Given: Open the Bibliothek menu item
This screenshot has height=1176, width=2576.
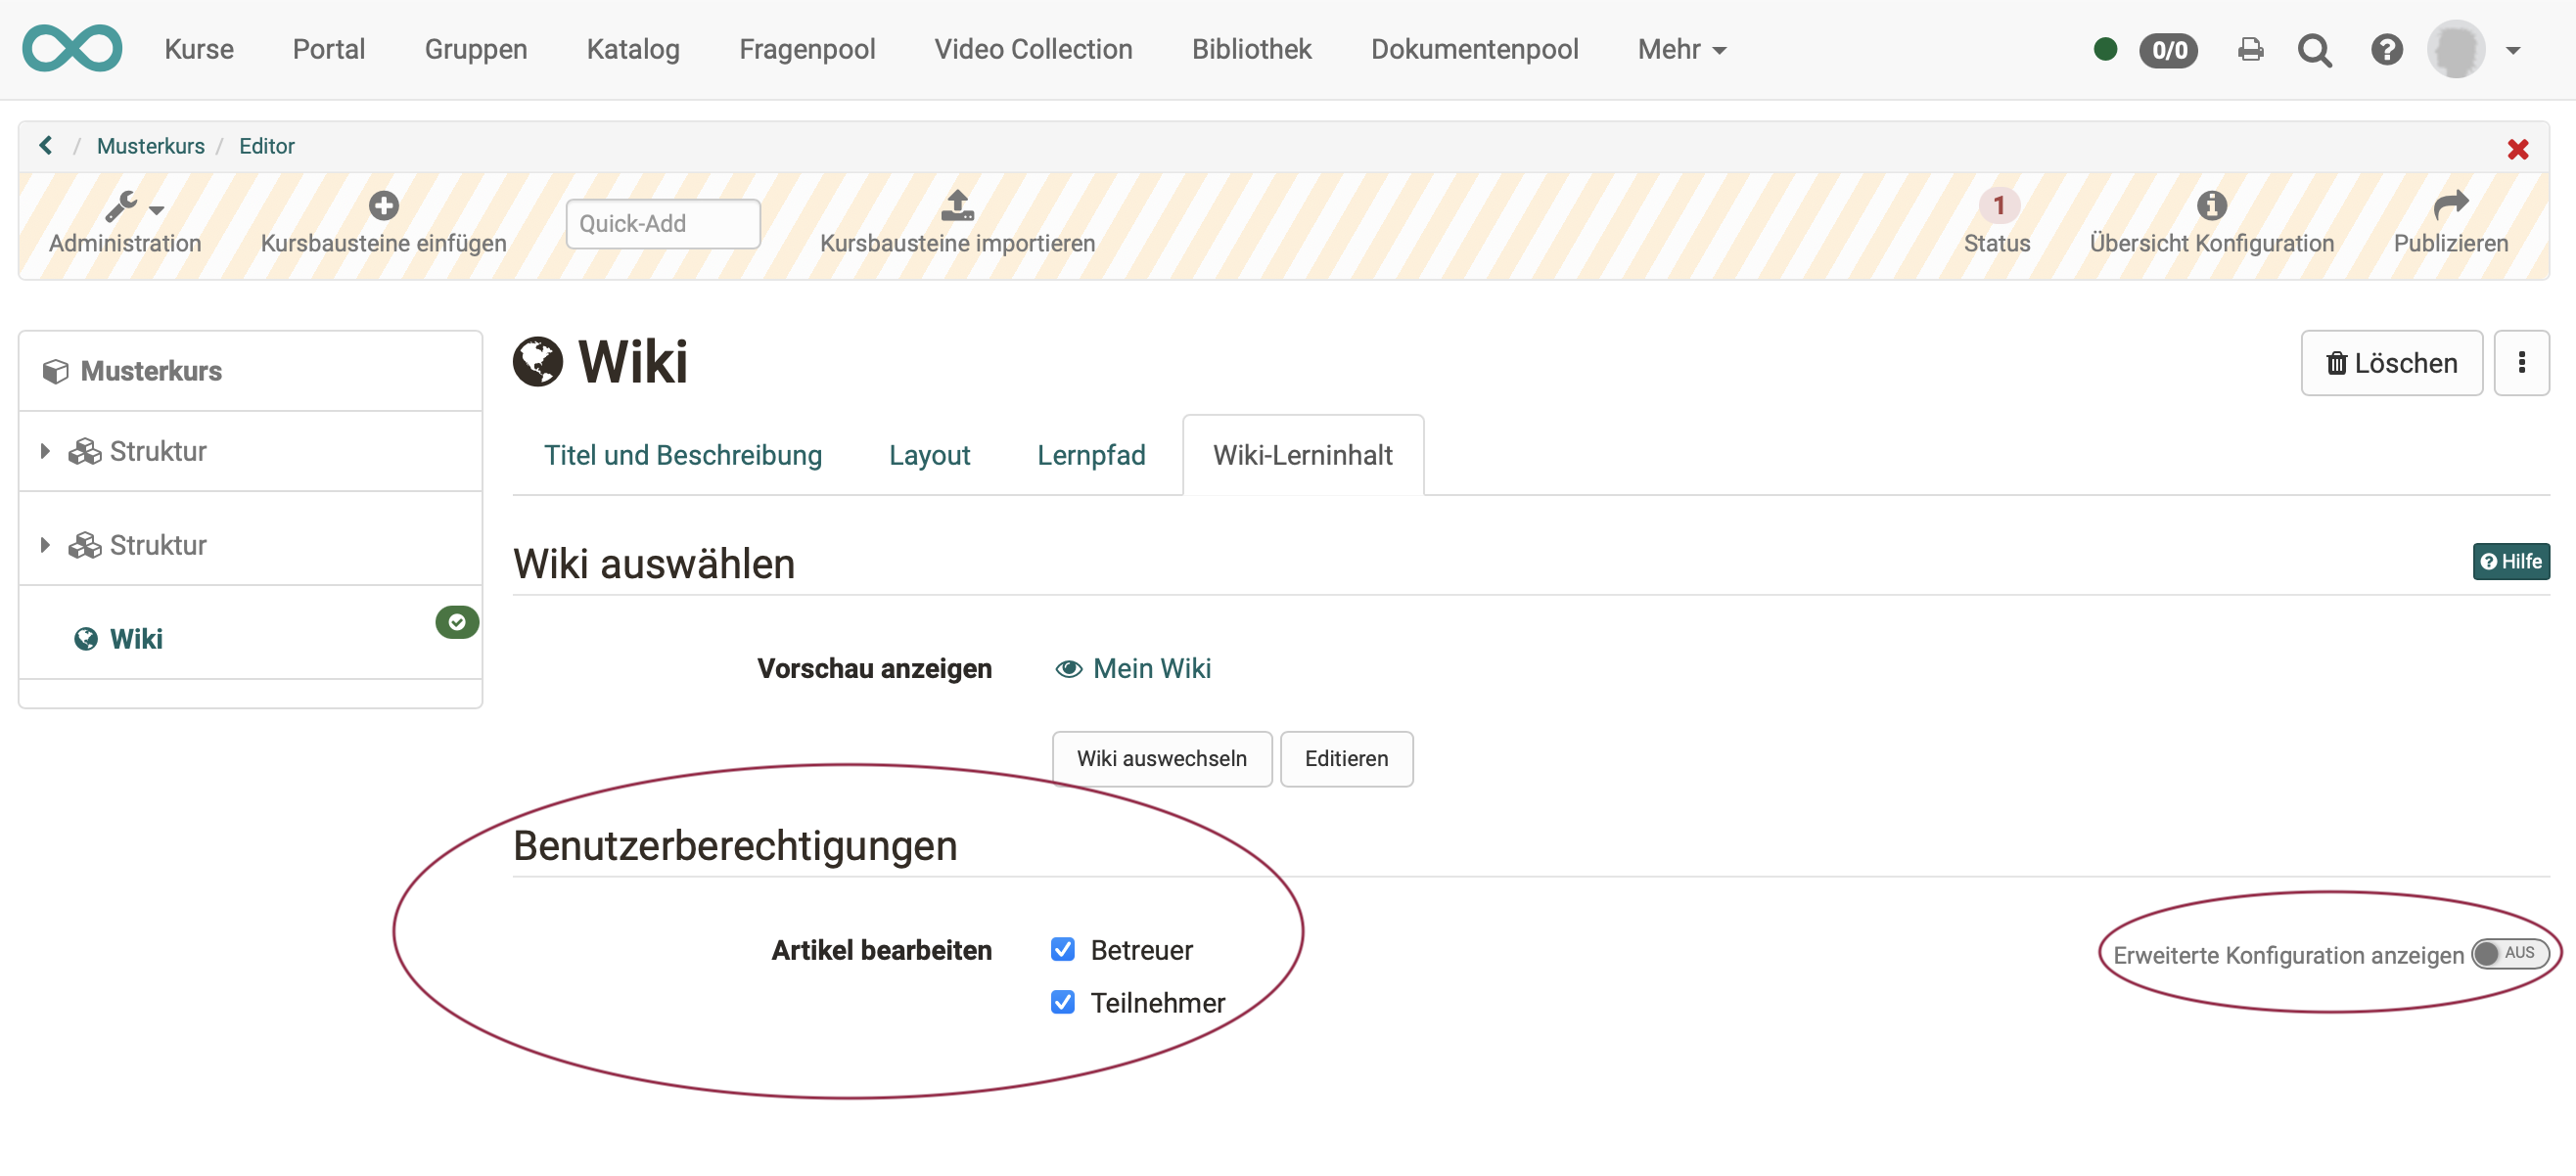Looking at the screenshot, I should pyautogui.click(x=1251, y=49).
